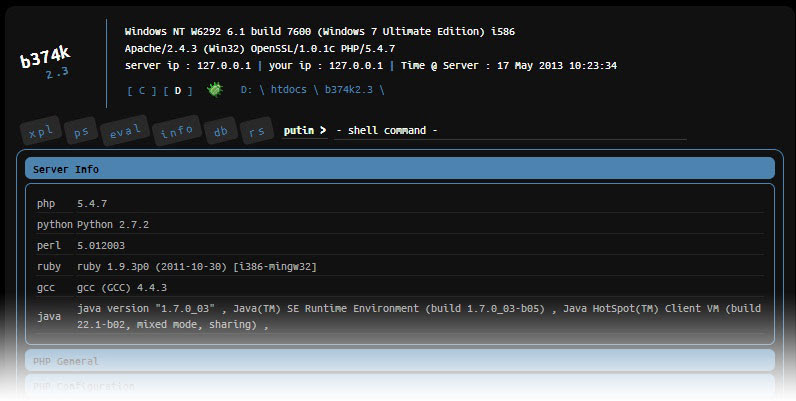Open the xpl tab

[41, 131]
